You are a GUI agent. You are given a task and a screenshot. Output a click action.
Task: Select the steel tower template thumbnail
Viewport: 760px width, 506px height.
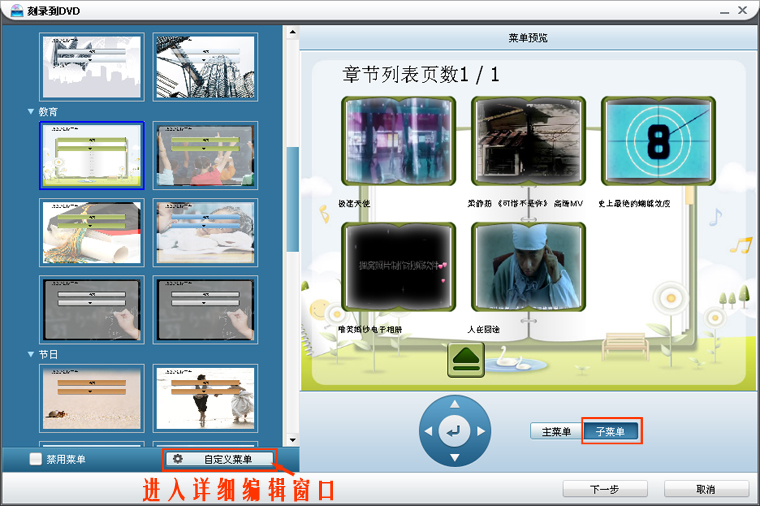(205, 67)
